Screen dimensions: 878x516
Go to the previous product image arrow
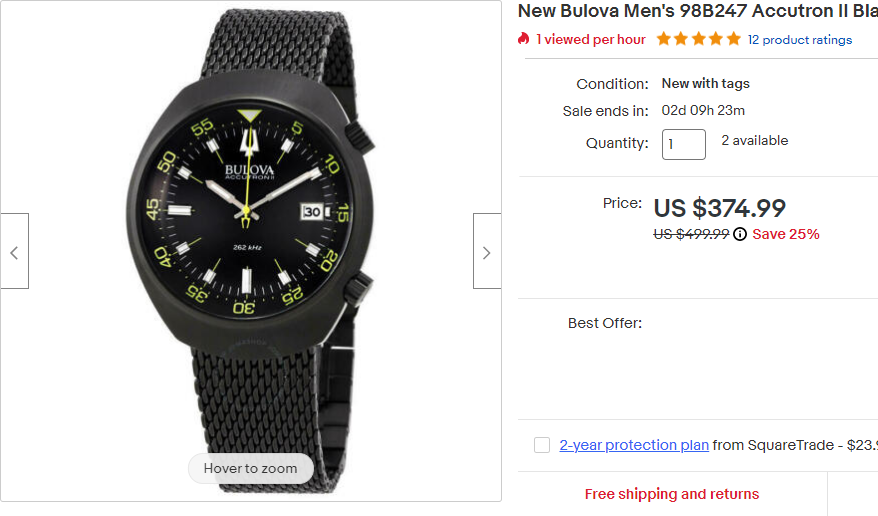tap(14, 252)
